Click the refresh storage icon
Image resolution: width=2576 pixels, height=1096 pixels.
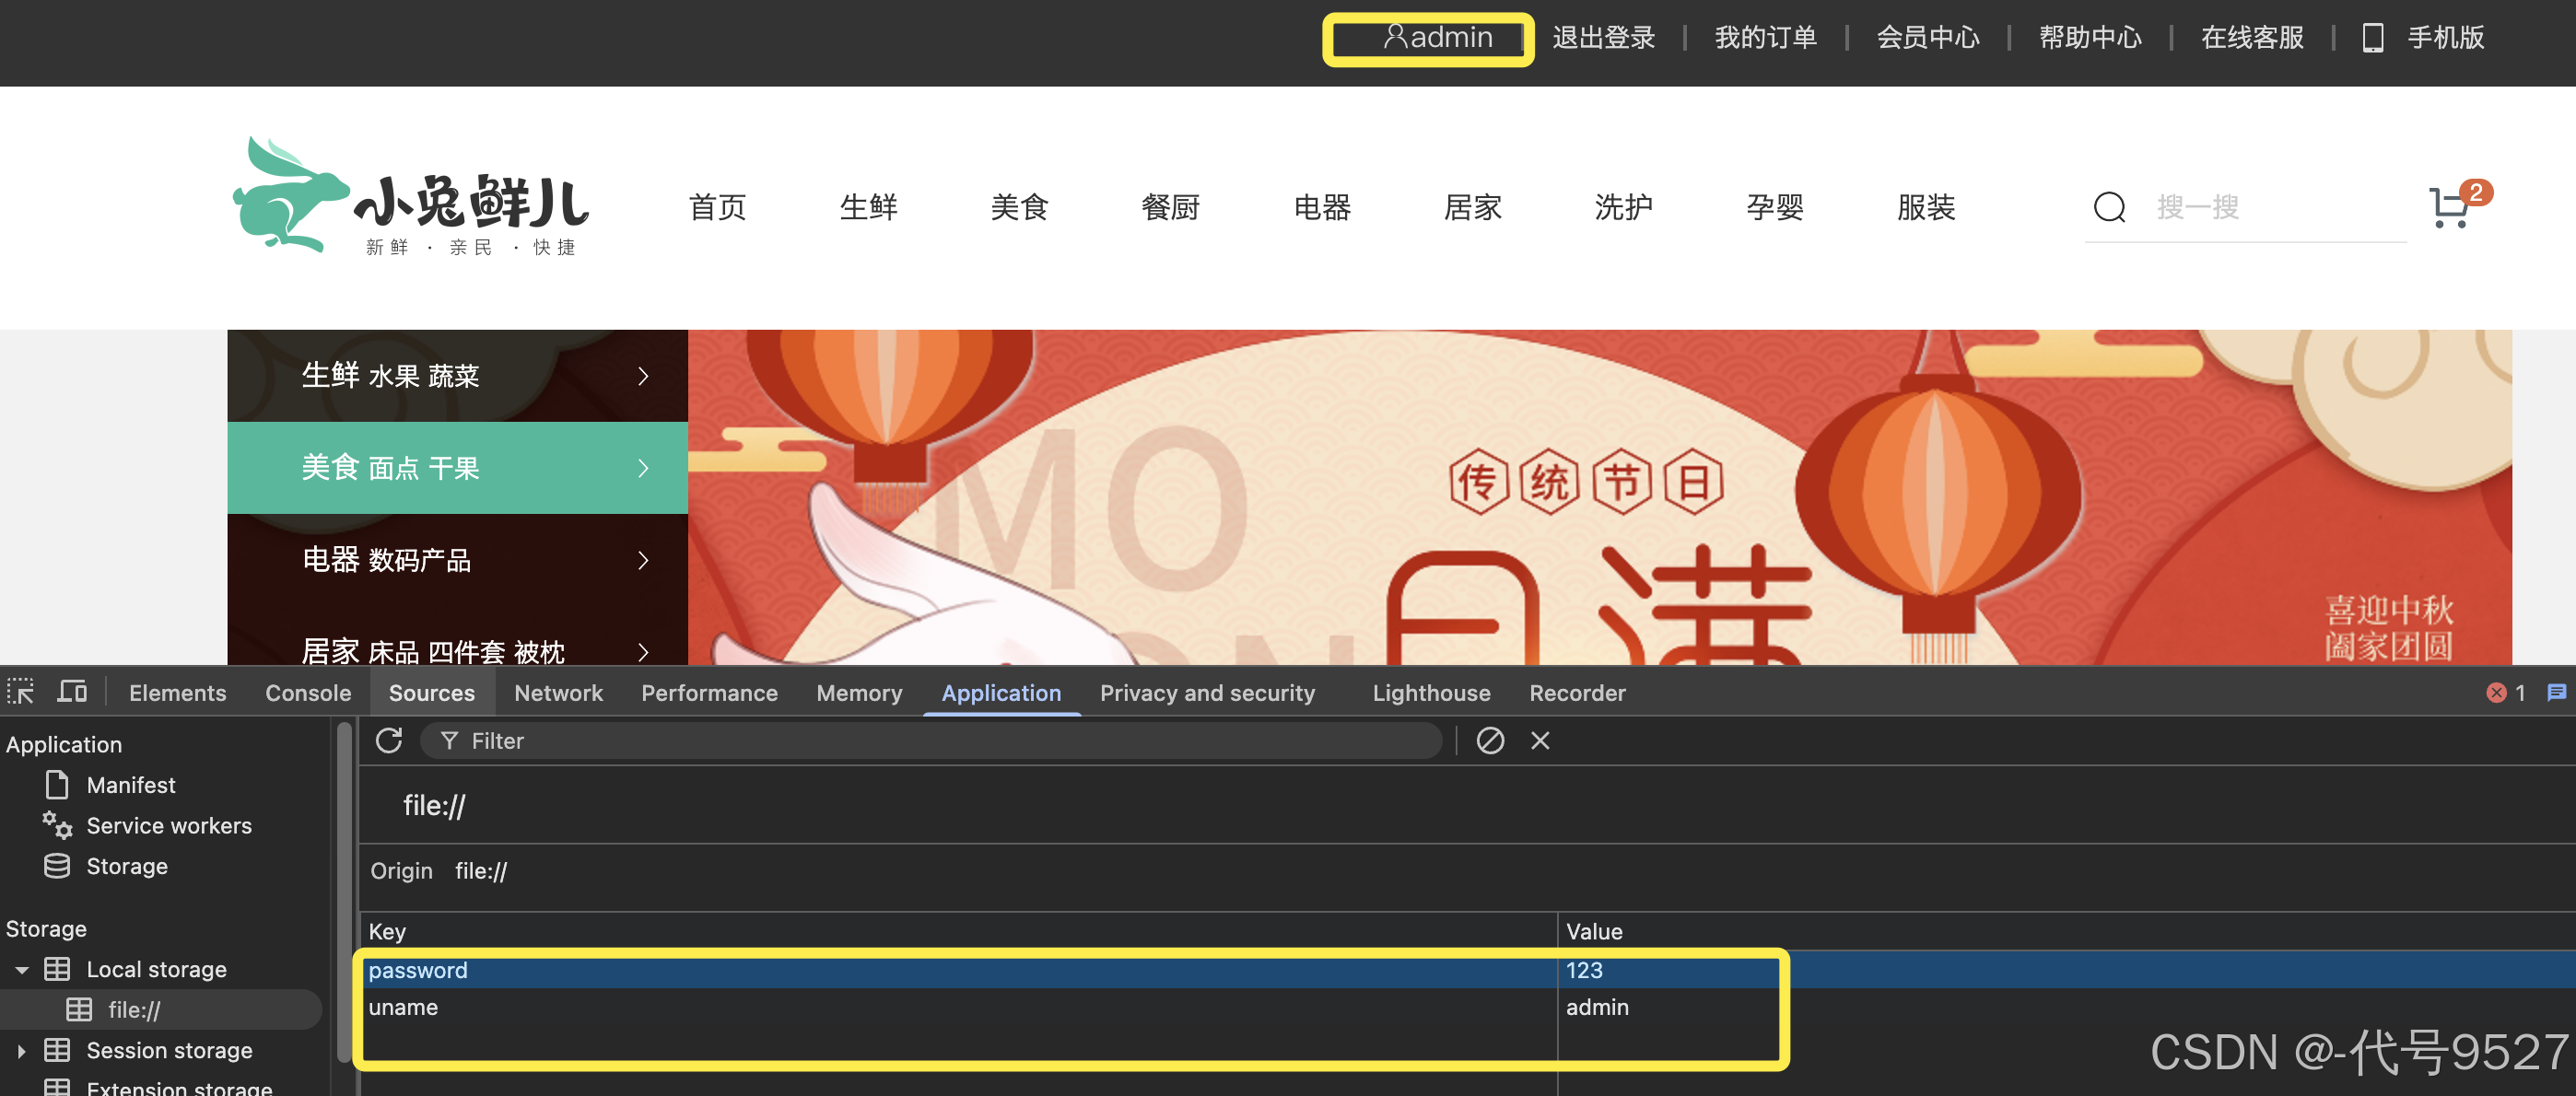click(x=389, y=741)
